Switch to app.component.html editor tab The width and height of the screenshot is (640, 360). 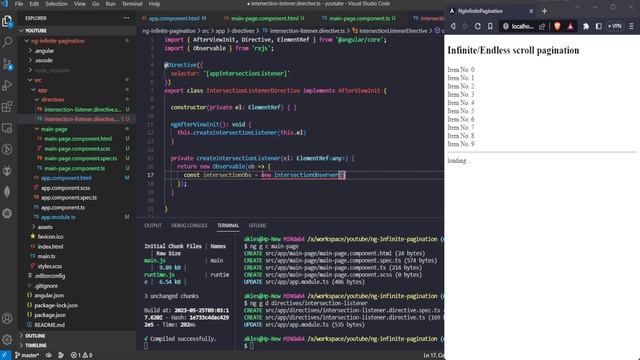tap(174, 18)
